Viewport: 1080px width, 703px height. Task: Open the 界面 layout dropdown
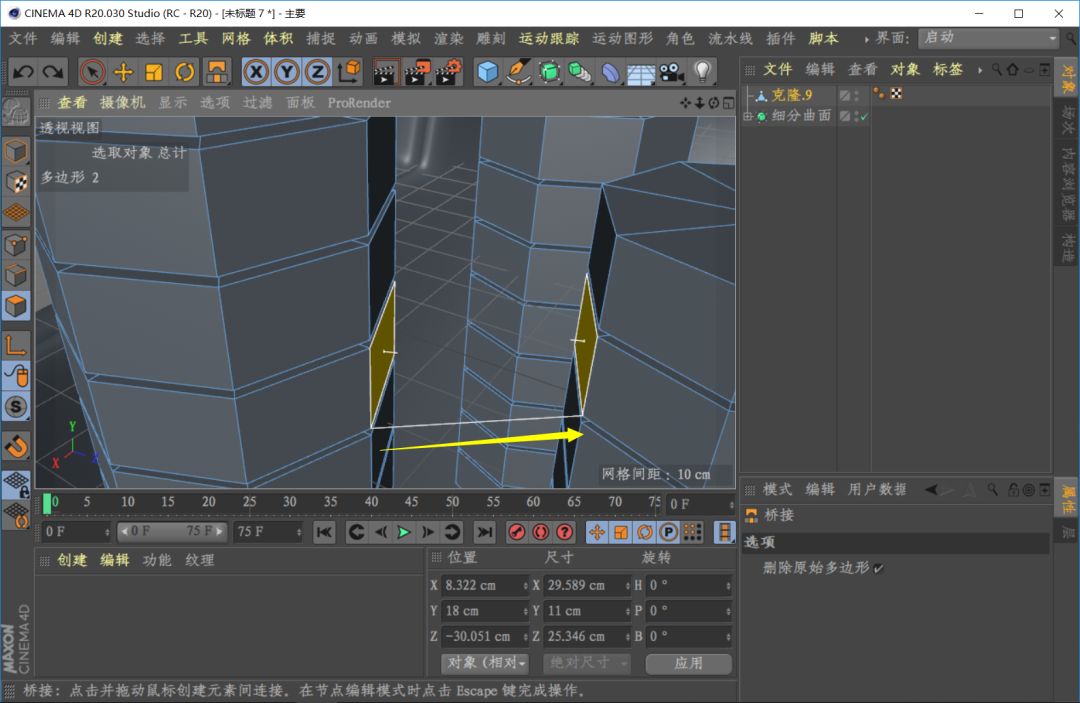pos(988,38)
